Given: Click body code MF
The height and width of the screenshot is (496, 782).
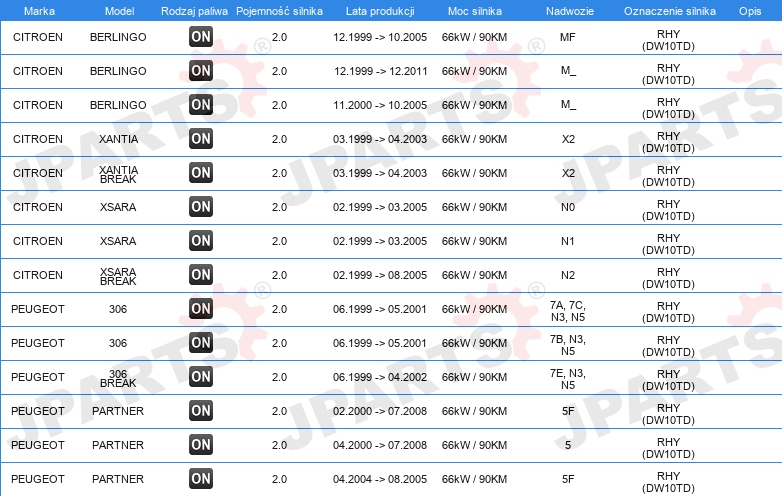Looking at the screenshot, I should pyautogui.click(x=568, y=37).
